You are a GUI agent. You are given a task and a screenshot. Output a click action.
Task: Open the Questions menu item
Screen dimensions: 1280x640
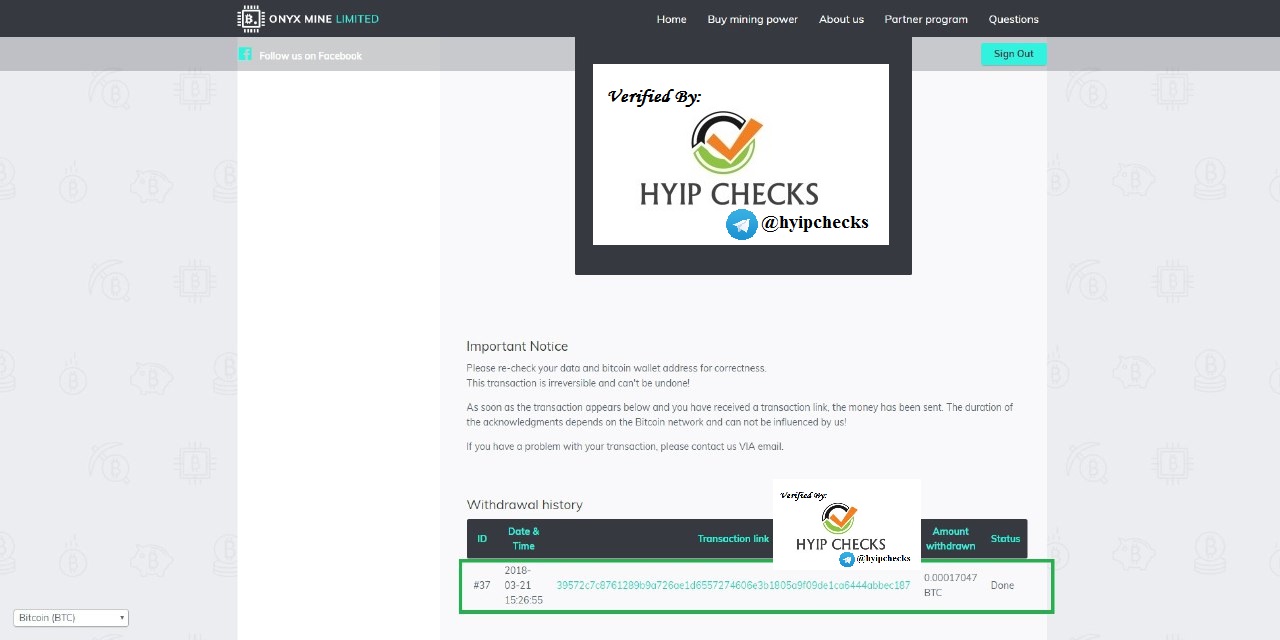1013,19
